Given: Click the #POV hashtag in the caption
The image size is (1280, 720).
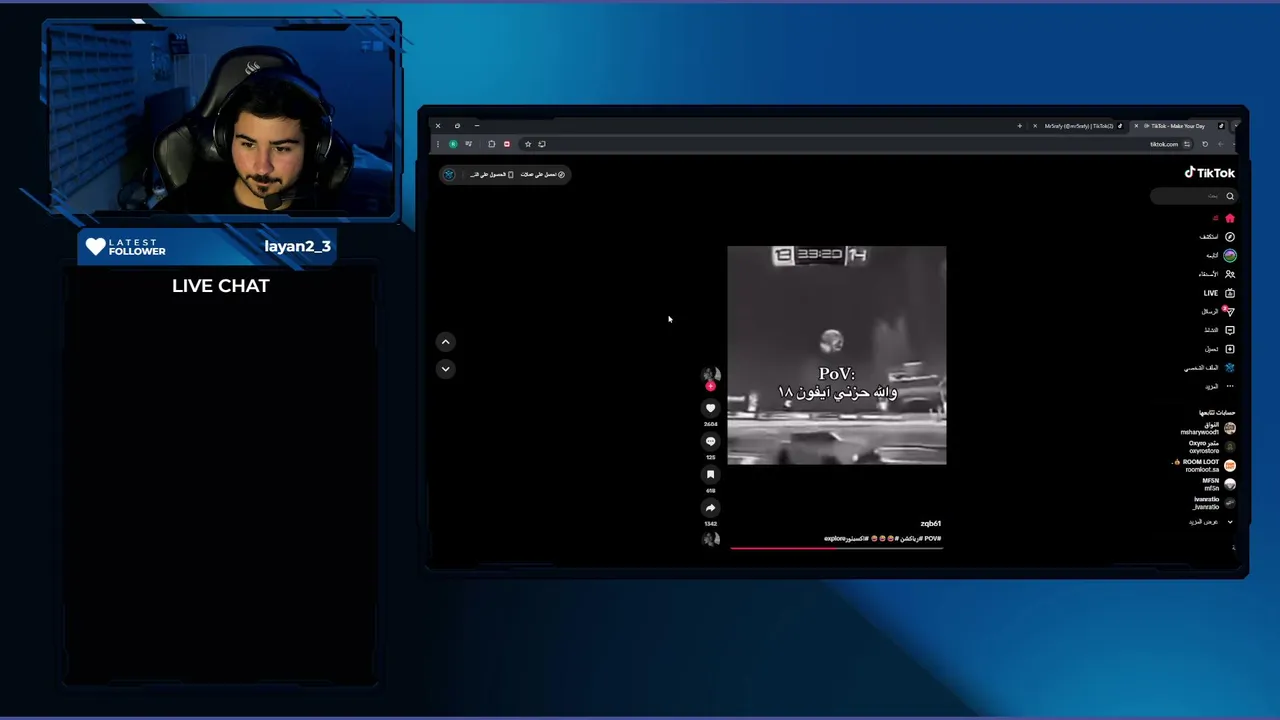Looking at the screenshot, I should pos(932,538).
